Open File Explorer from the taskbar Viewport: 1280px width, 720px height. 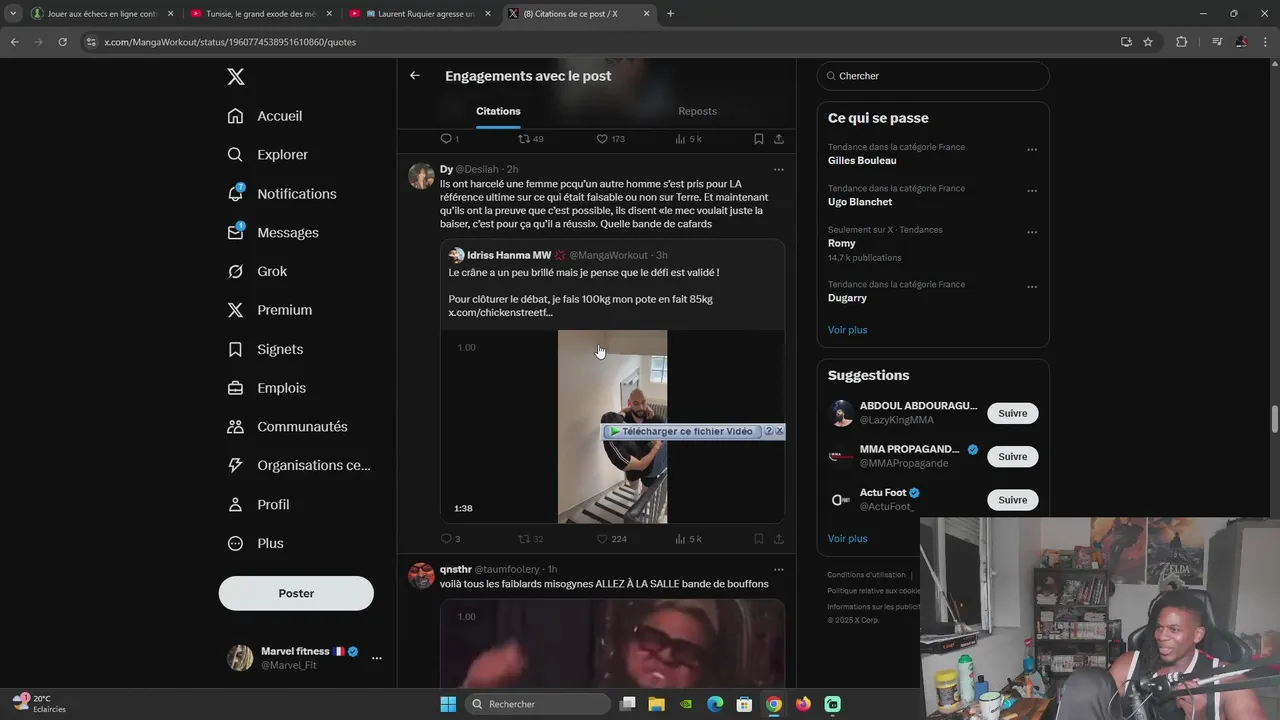click(656, 704)
